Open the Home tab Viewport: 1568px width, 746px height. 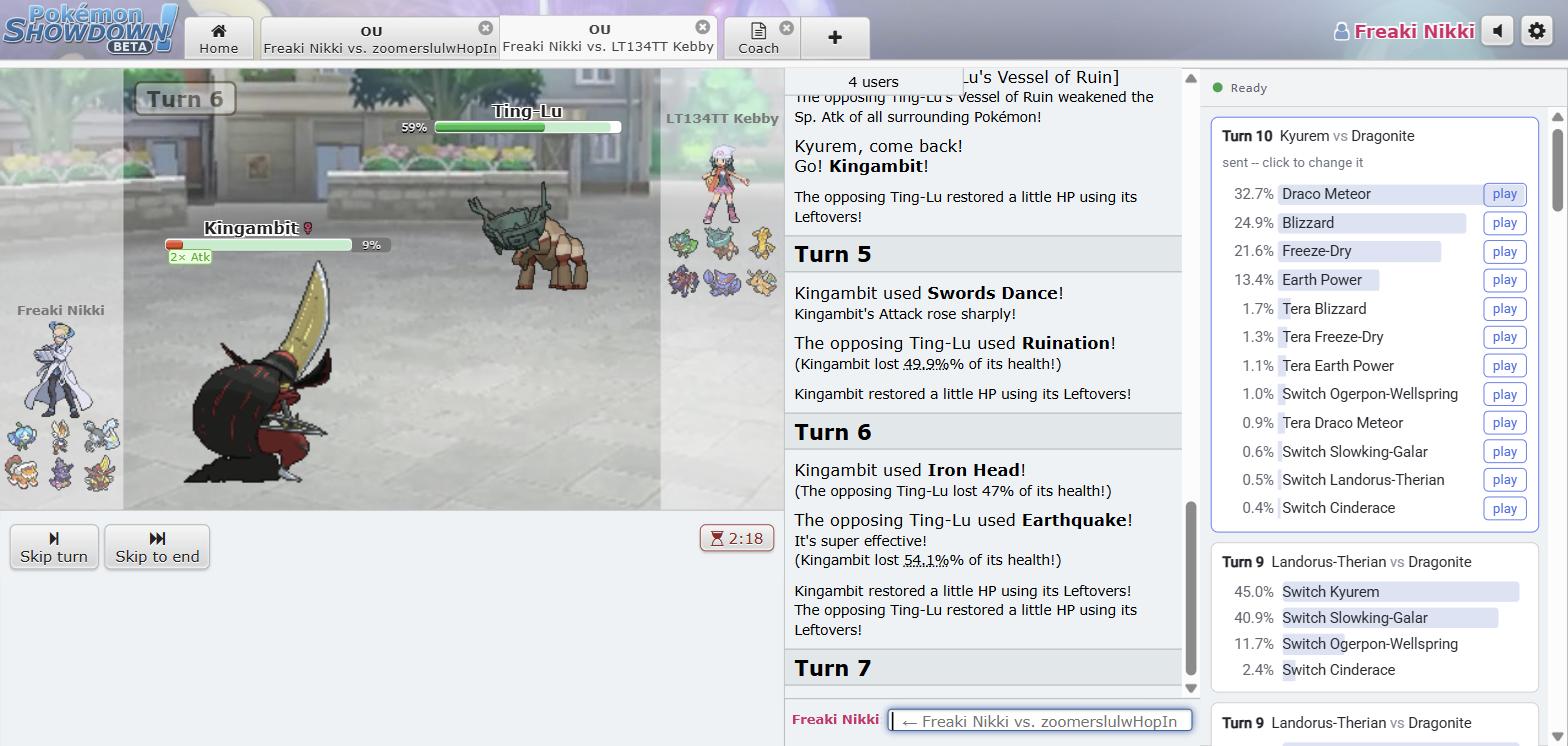218,38
